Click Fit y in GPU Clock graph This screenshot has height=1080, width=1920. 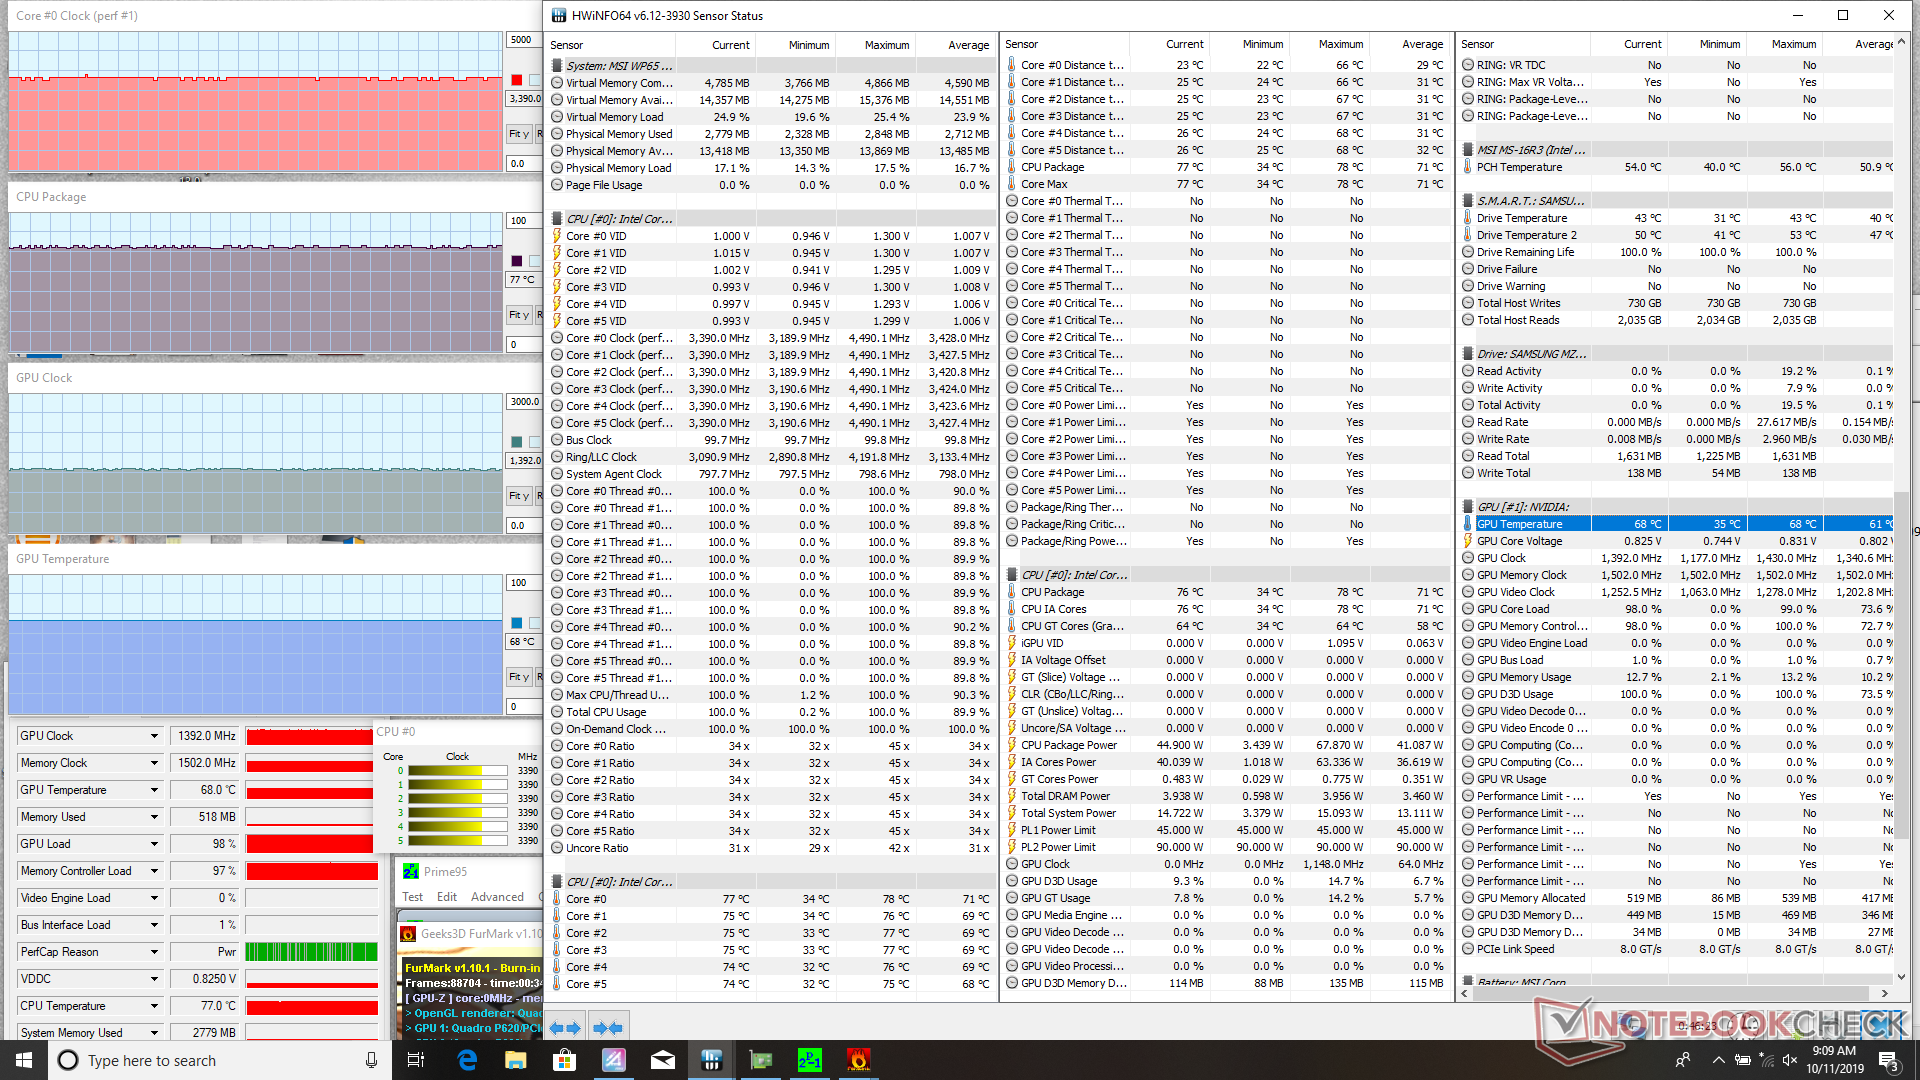pos(518,496)
